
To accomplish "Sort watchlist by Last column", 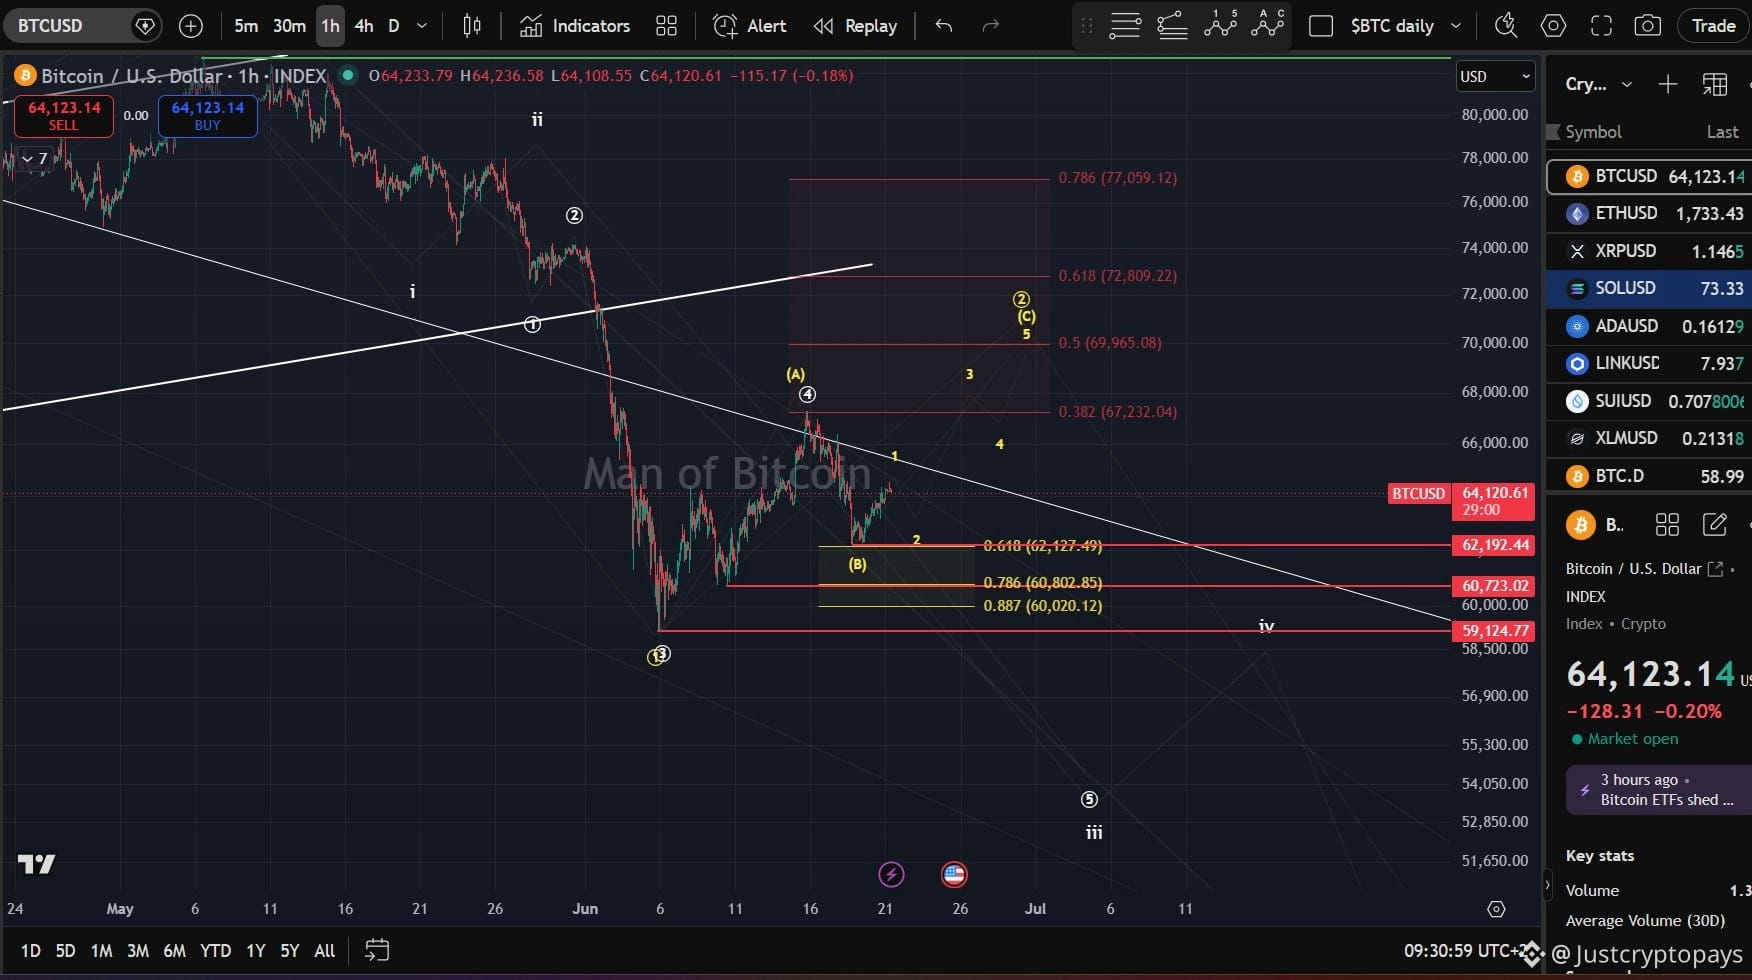I will (x=1722, y=132).
